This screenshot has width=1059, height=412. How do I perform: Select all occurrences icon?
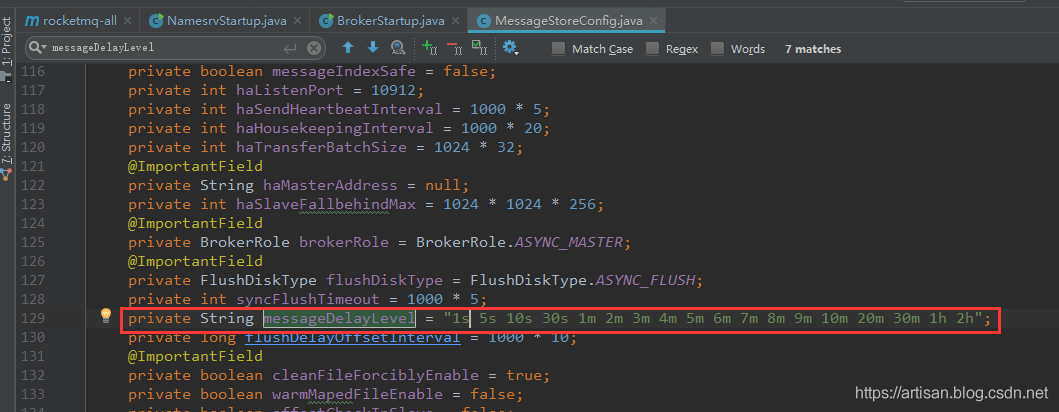pyautogui.click(x=478, y=47)
